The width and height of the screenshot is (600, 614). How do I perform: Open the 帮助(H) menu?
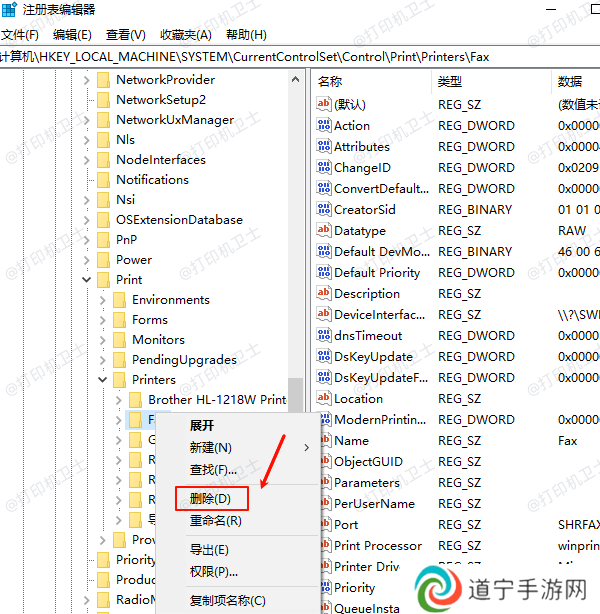[x=246, y=35]
